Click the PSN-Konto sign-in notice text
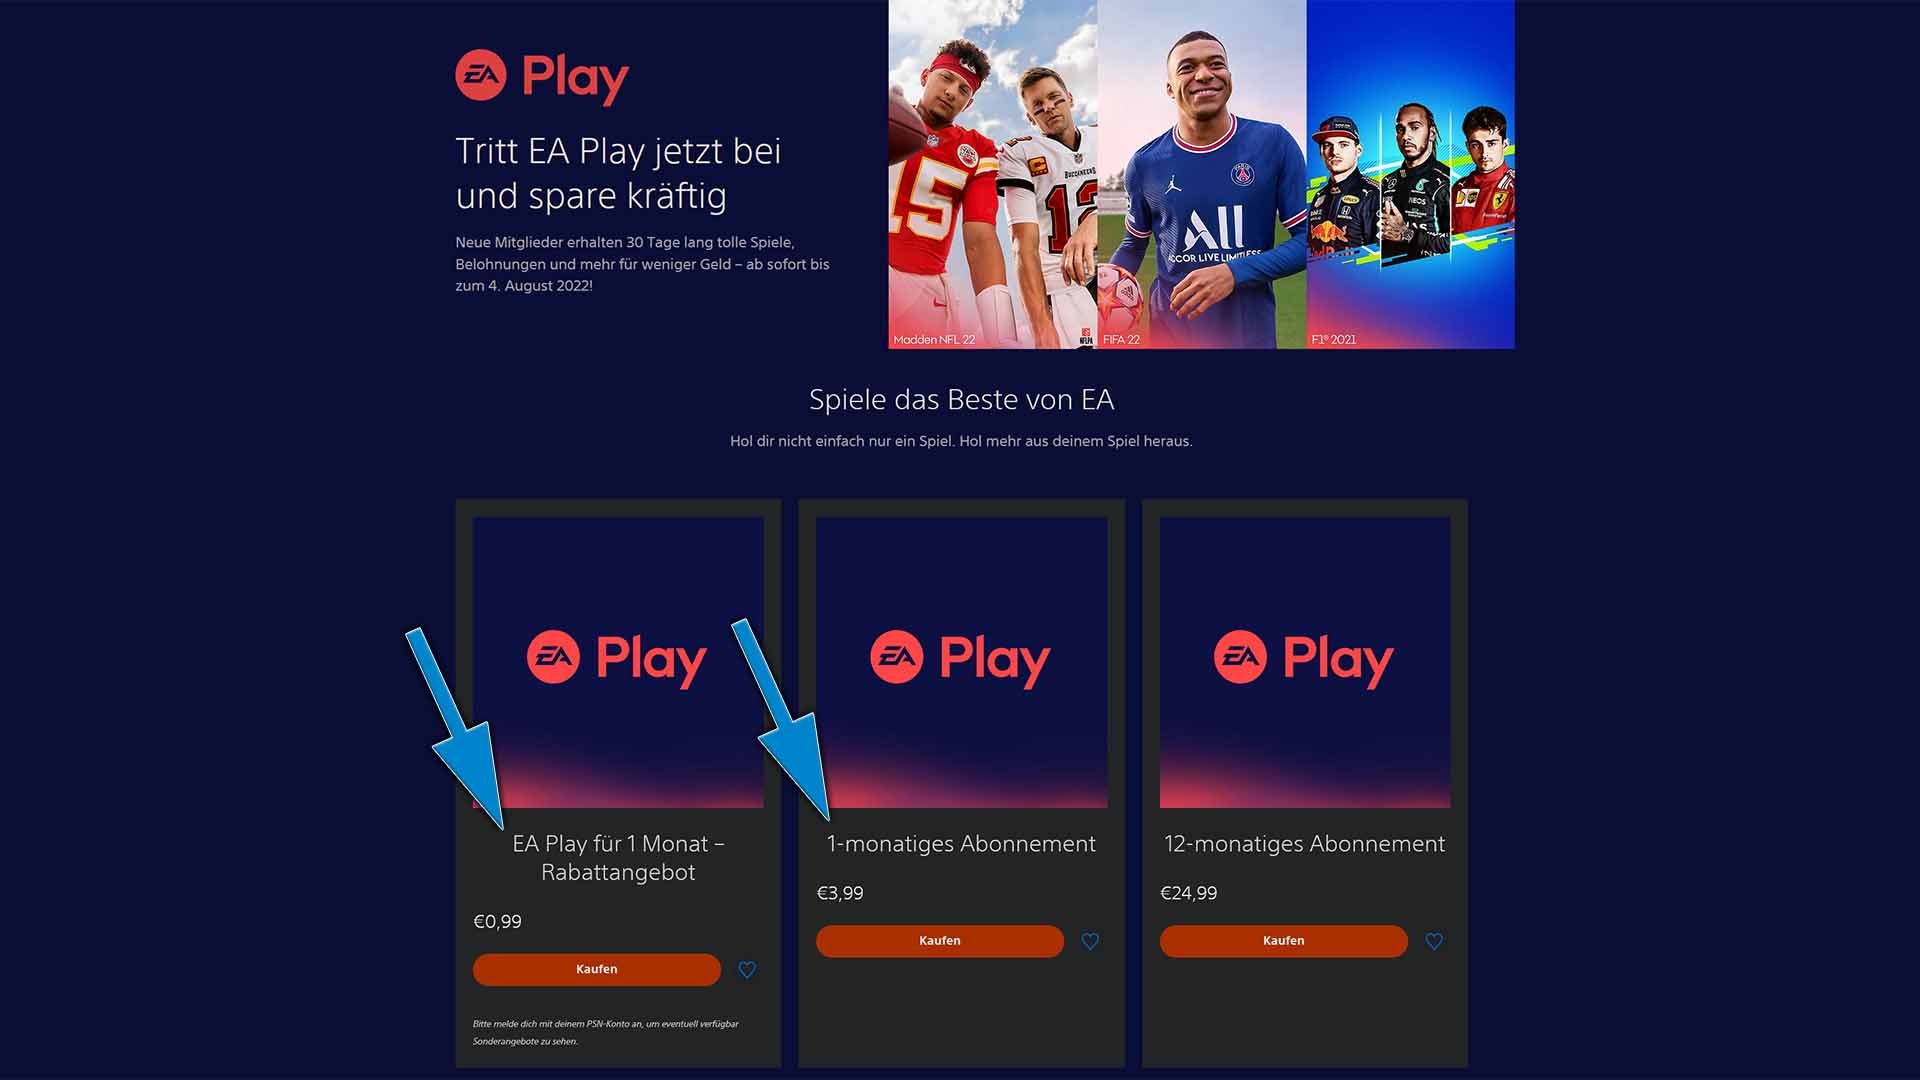 [x=606, y=1032]
